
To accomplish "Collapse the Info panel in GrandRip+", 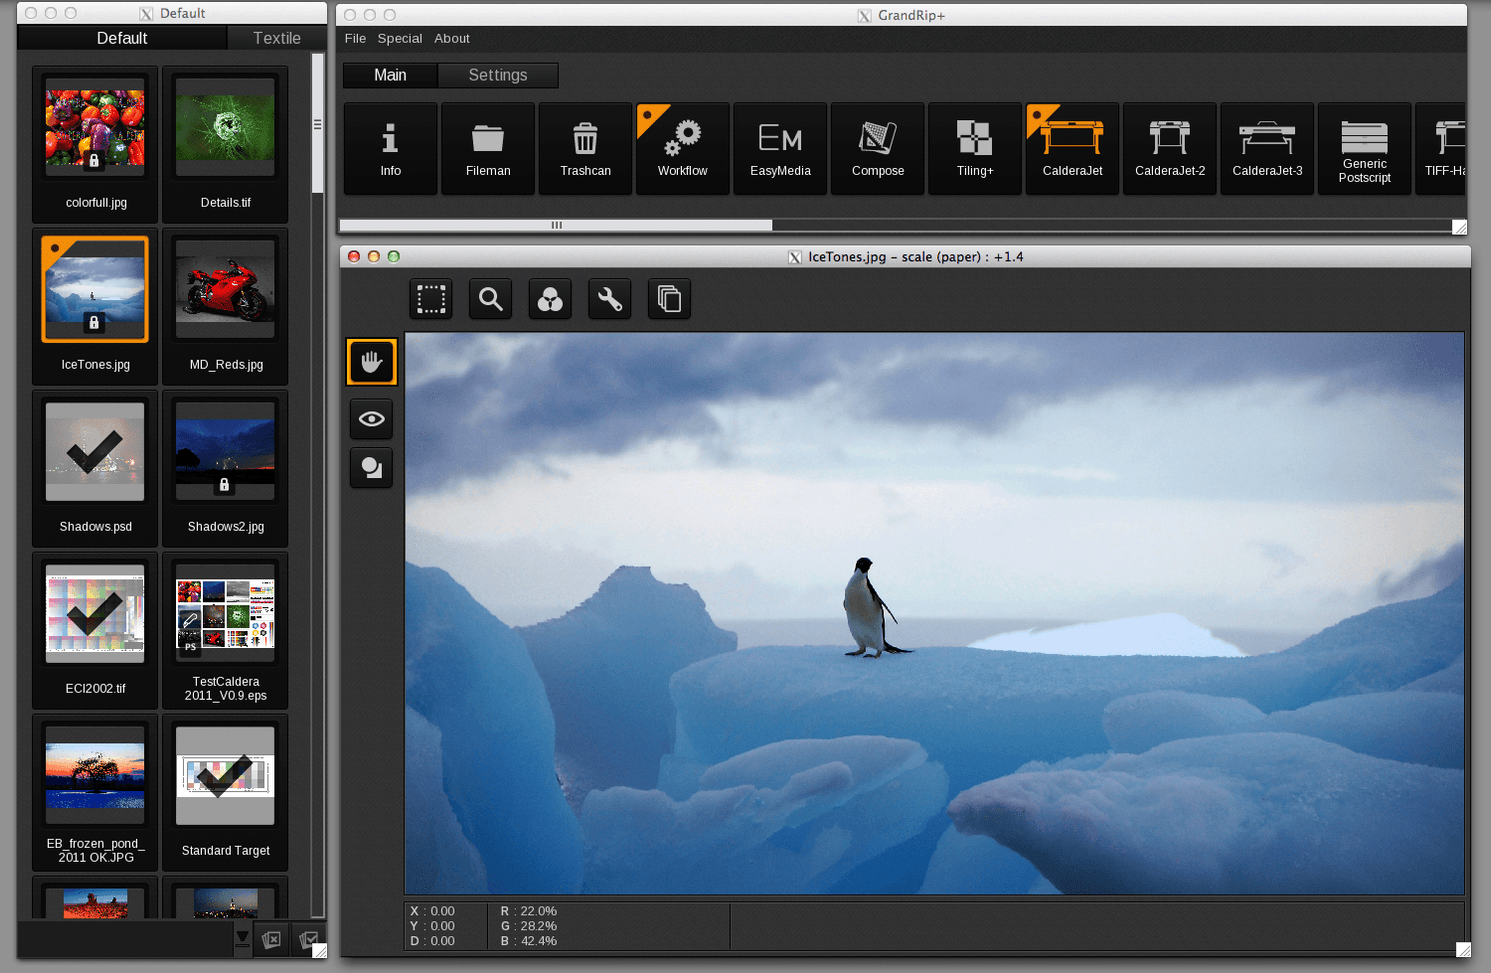I will [390, 148].
